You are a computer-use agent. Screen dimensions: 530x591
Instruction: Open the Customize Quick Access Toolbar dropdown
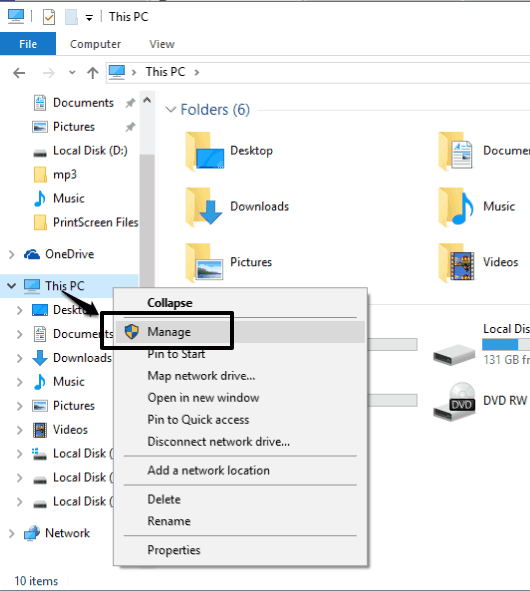coord(89,17)
